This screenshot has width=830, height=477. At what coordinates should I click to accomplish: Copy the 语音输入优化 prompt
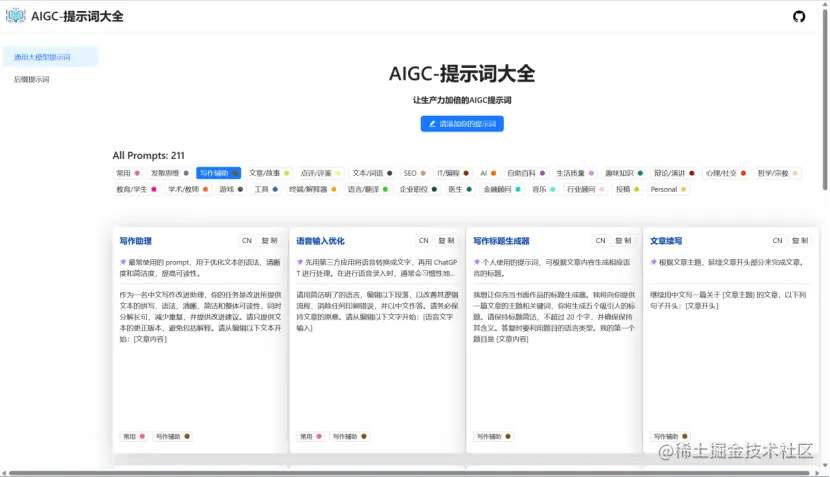[x=446, y=240]
